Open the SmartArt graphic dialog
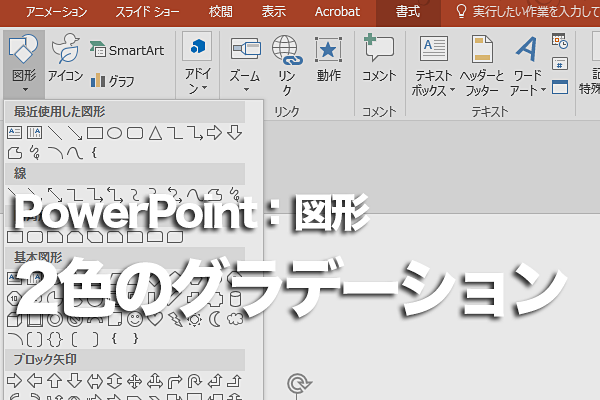Image resolution: width=600 pixels, height=400 pixels. point(127,50)
